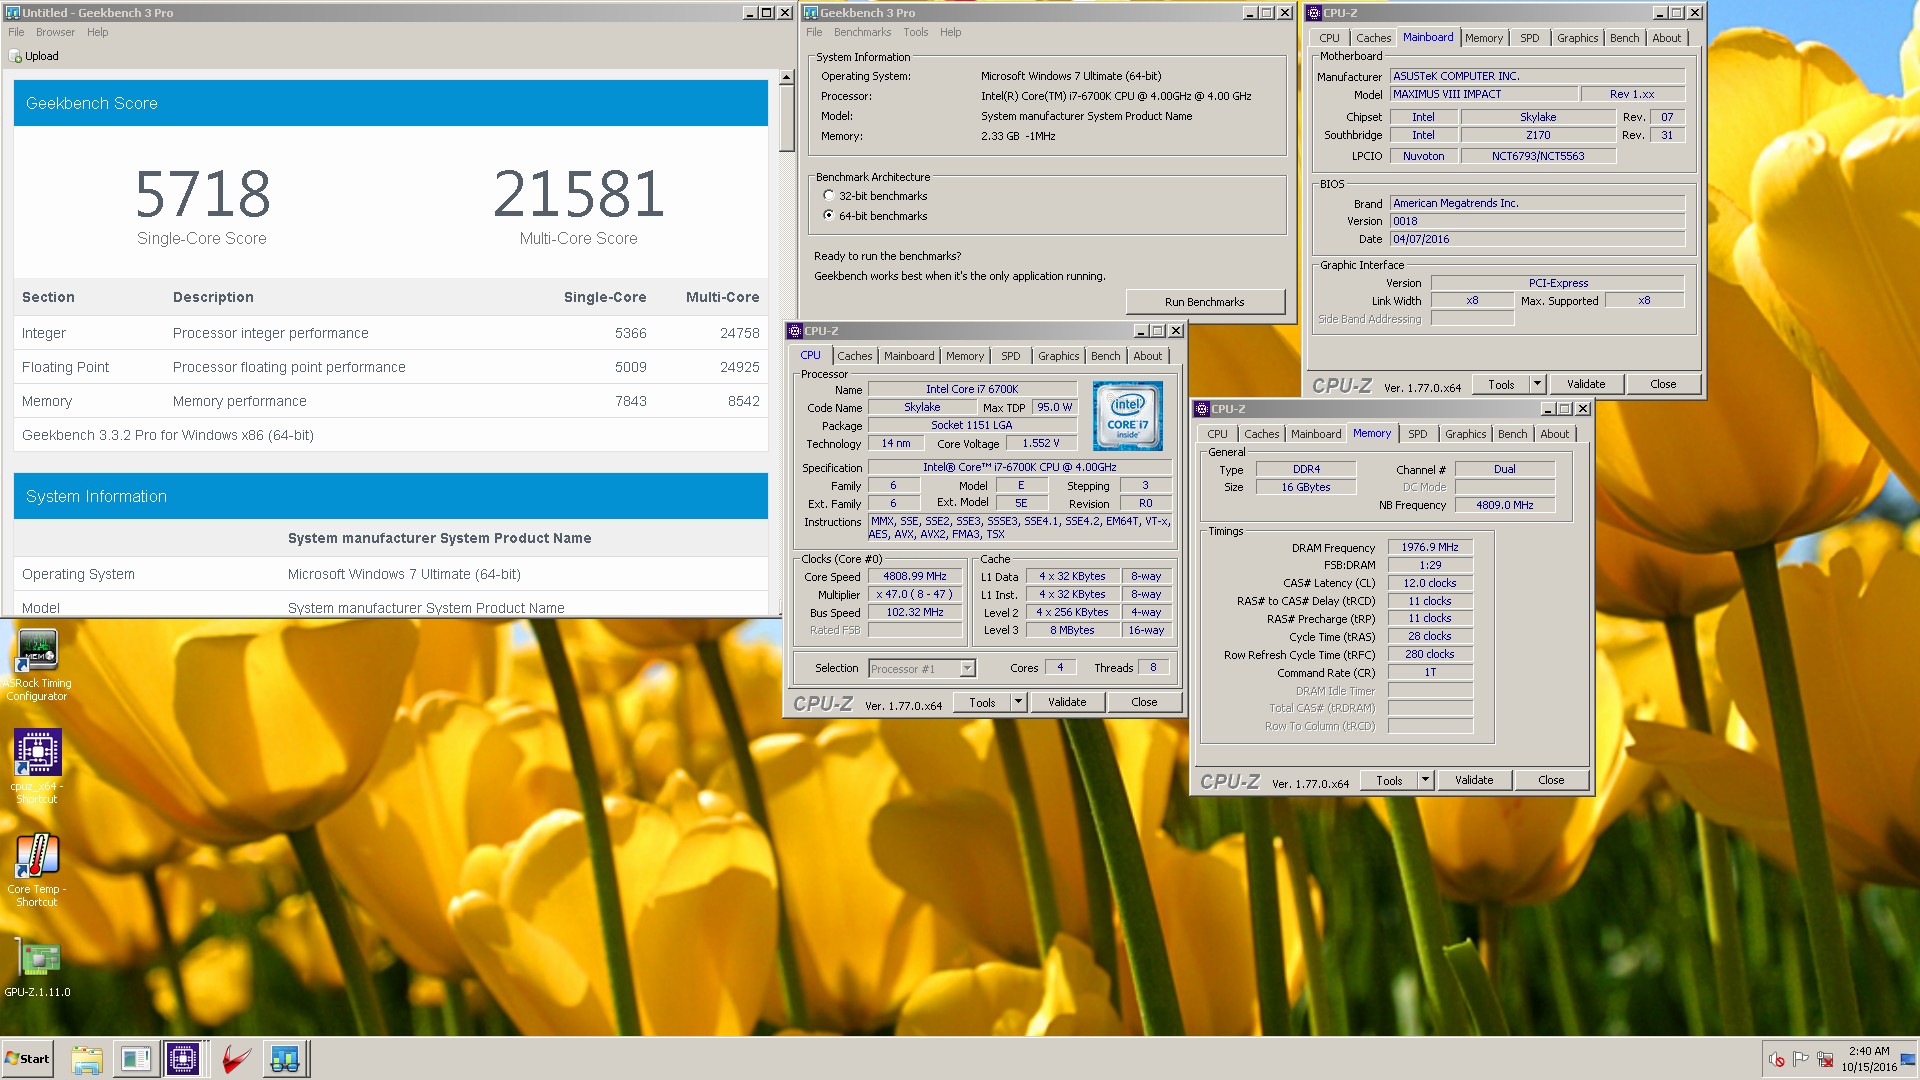This screenshot has height=1080, width=1920.
Task: Click the CPU-Z Mainboard window title icon
Action: pyautogui.click(x=1314, y=12)
